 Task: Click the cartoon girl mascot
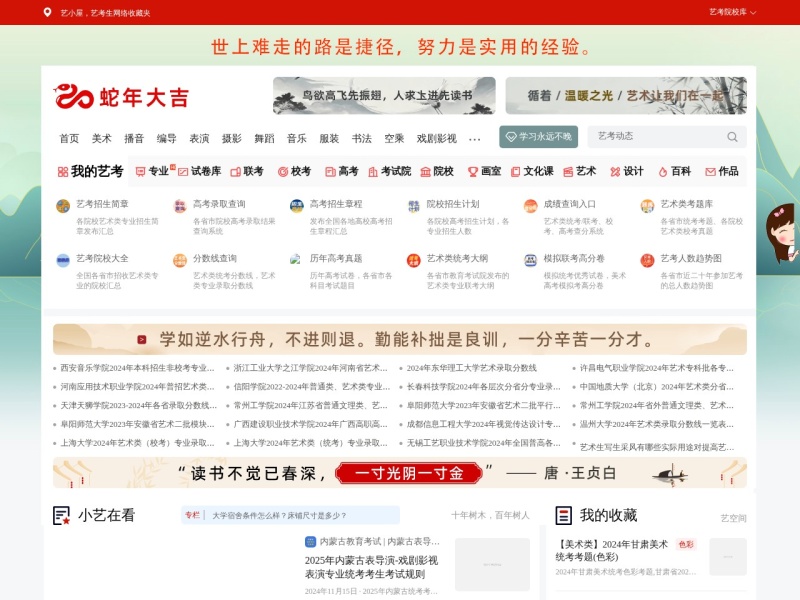pos(782,234)
